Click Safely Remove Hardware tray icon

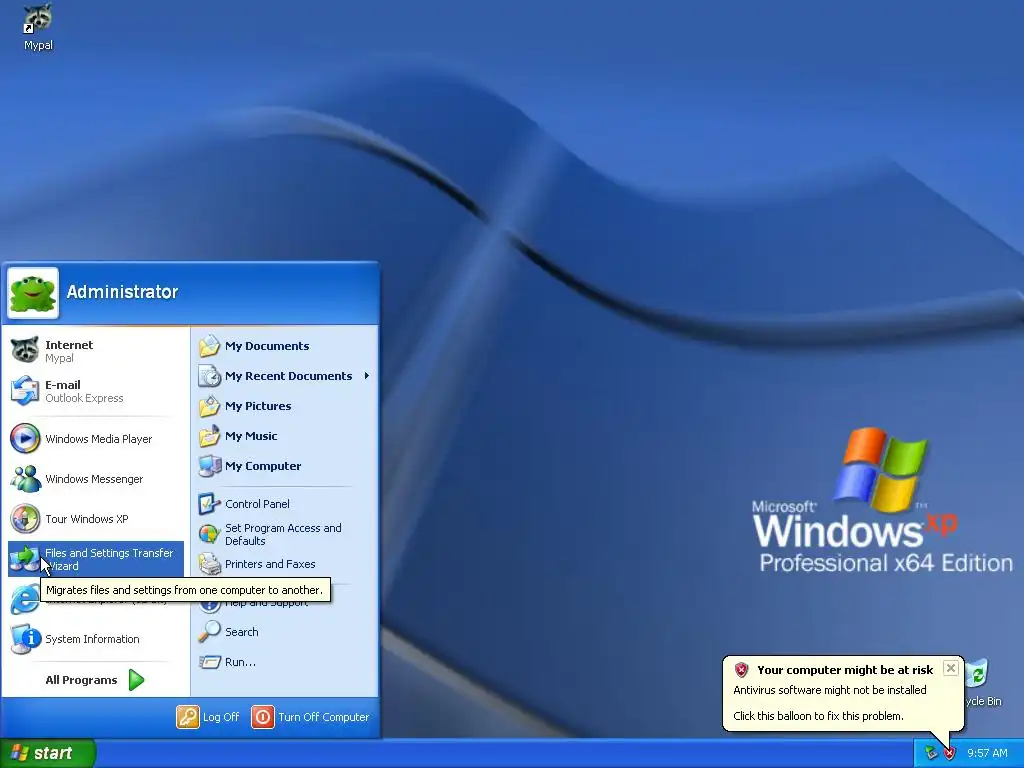[x=931, y=753]
